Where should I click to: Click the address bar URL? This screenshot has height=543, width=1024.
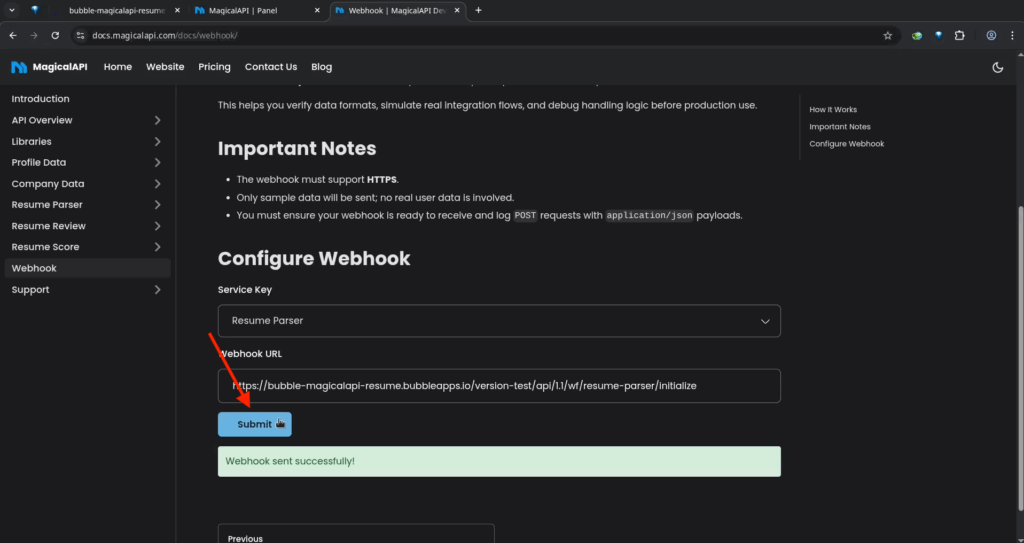point(165,35)
